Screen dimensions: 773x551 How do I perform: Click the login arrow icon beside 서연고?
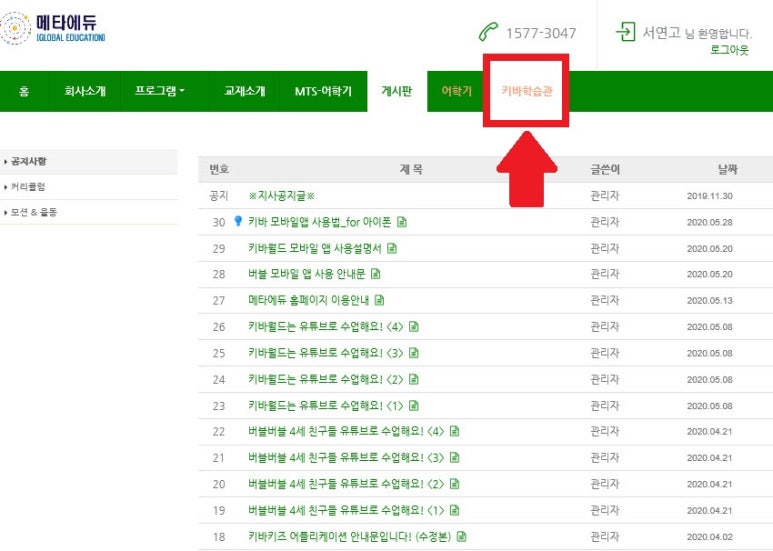click(626, 32)
